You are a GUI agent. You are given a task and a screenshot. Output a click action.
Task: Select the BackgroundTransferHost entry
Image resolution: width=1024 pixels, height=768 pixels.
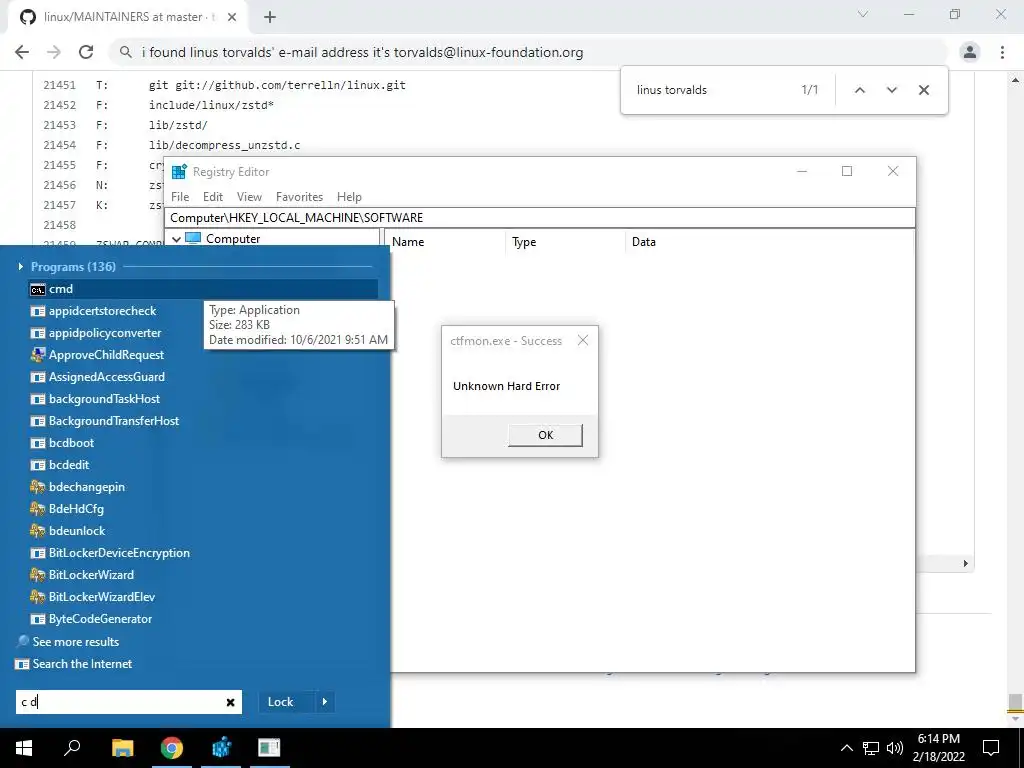click(104, 421)
